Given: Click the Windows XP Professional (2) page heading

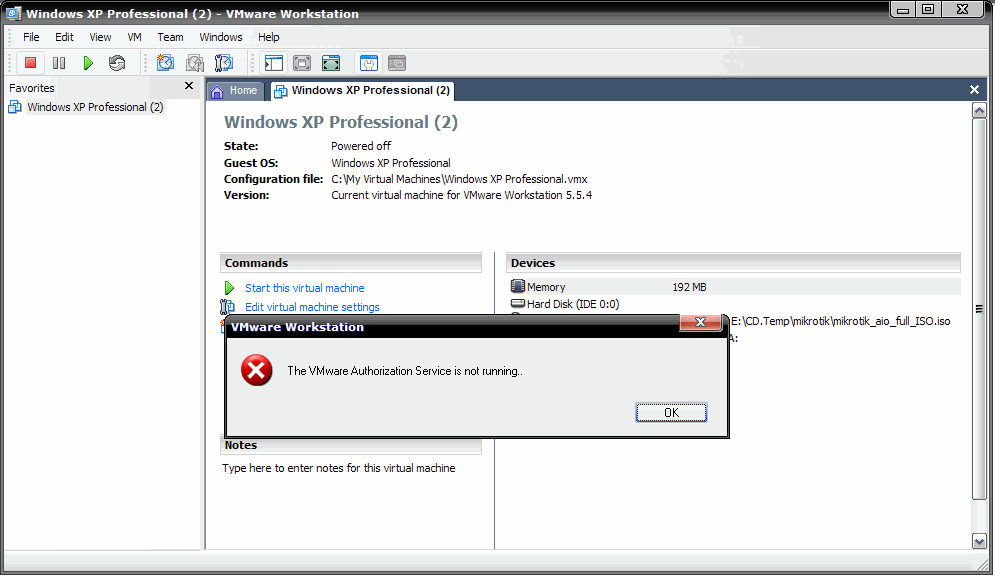Looking at the screenshot, I should (x=341, y=122).
